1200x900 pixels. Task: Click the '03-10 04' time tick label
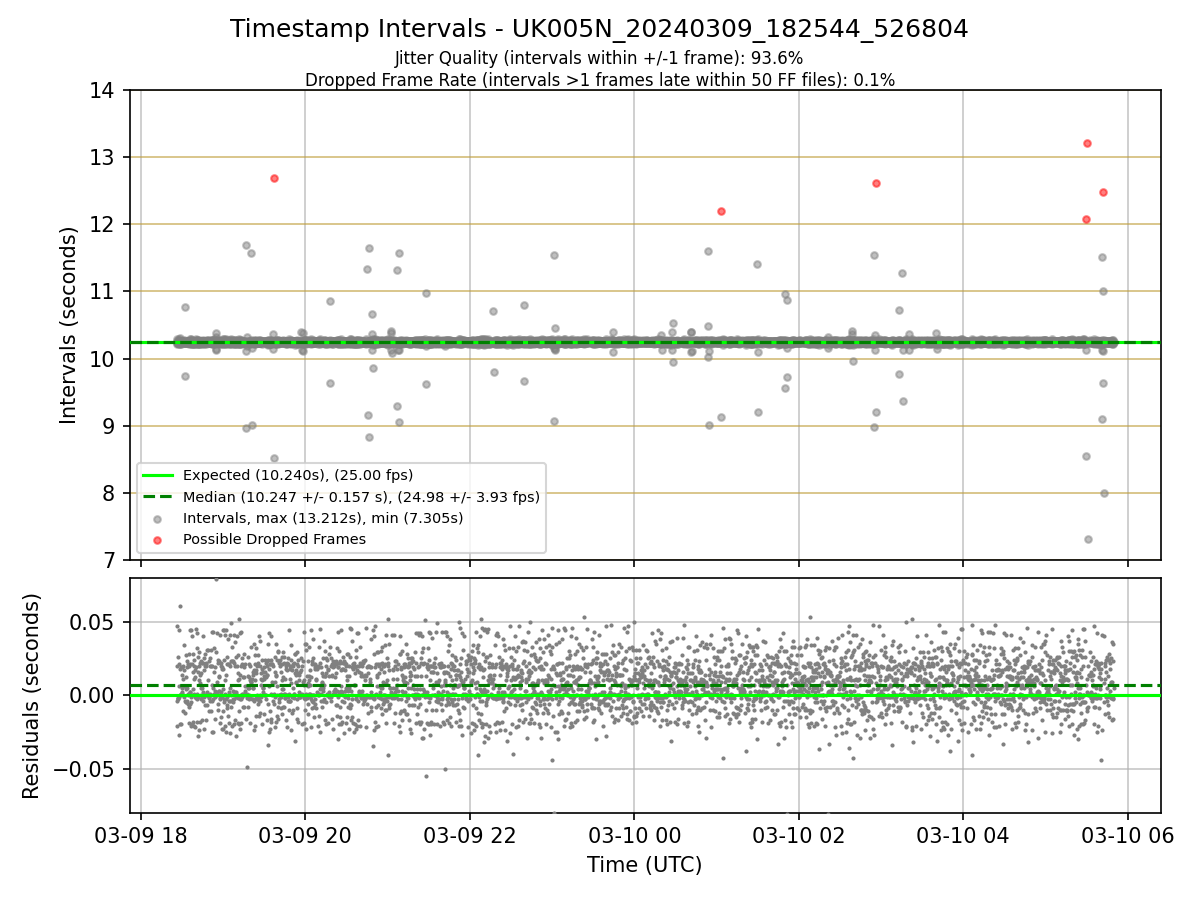[963, 834]
